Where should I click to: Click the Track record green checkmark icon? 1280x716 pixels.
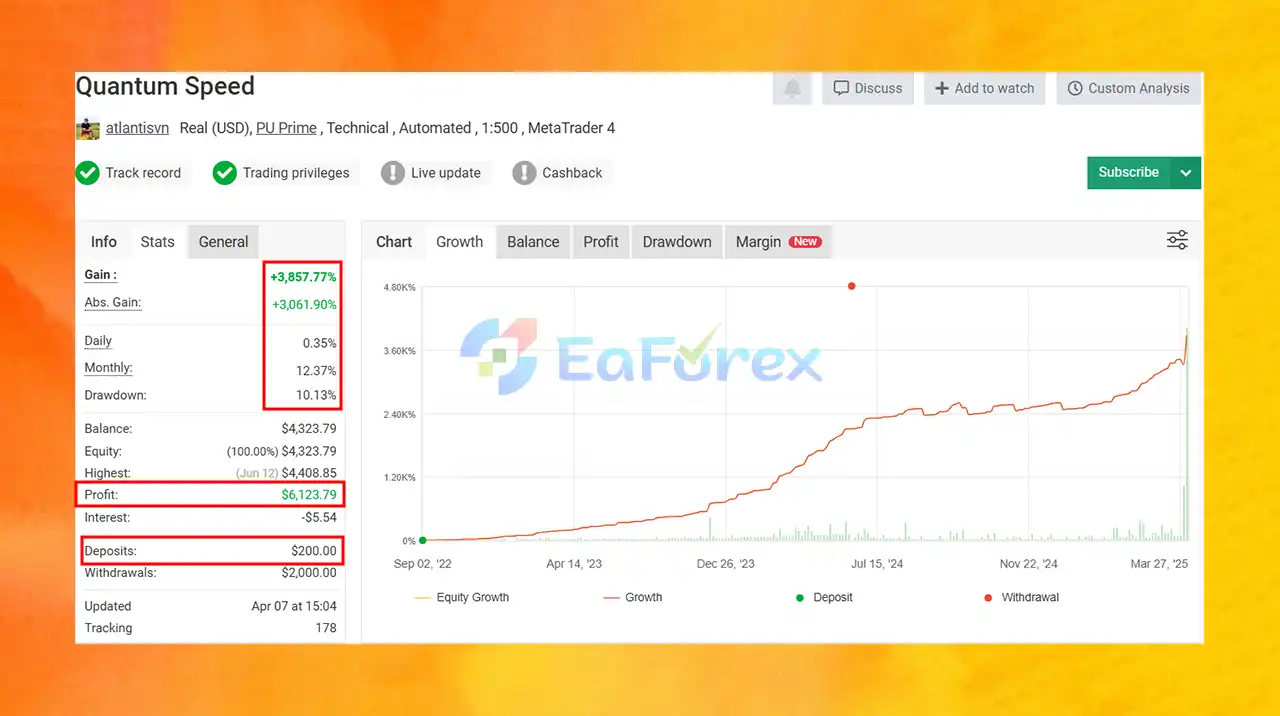(x=87, y=173)
